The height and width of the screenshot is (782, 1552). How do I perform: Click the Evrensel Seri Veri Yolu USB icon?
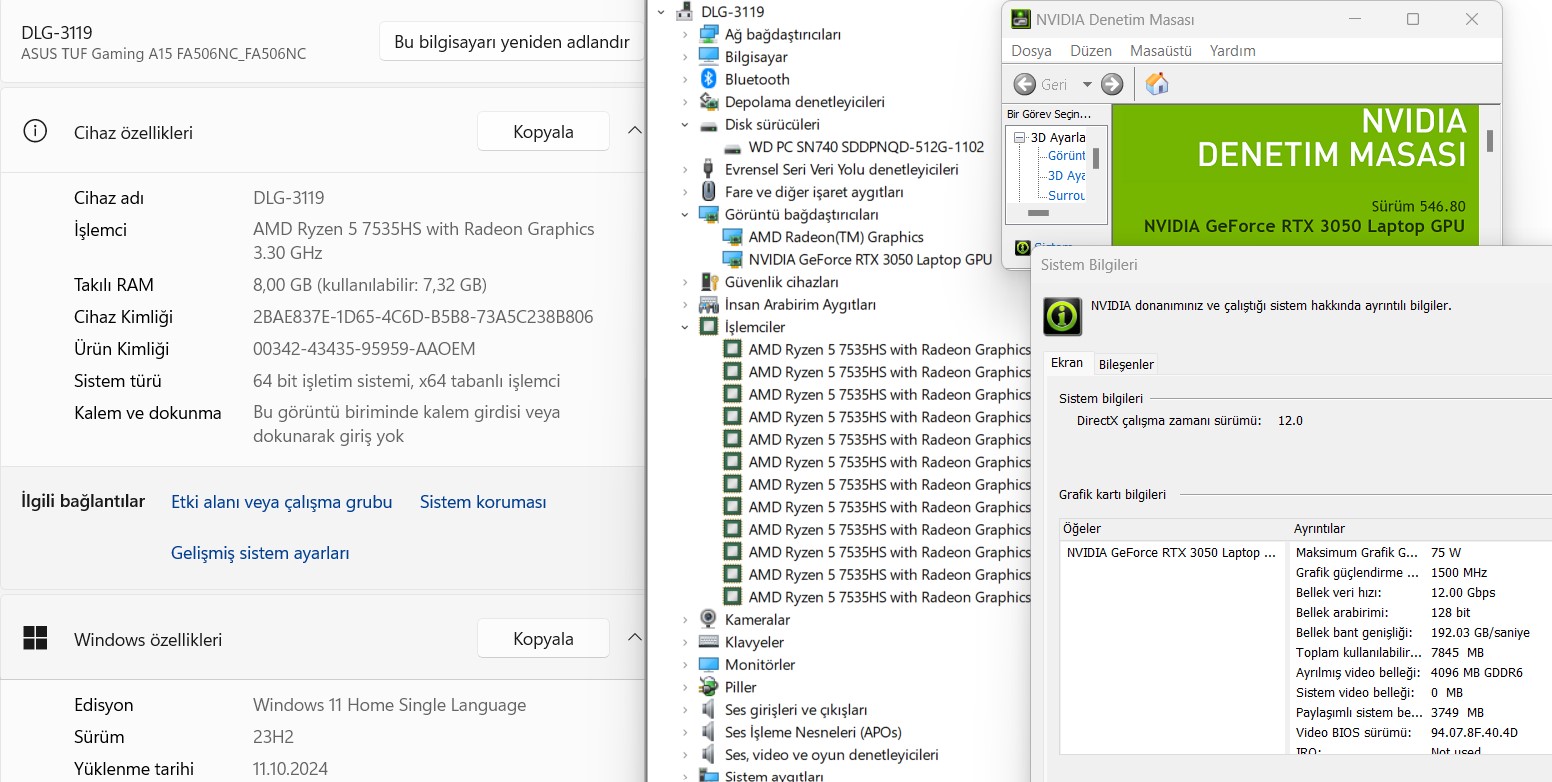click(x=709, y=169)
